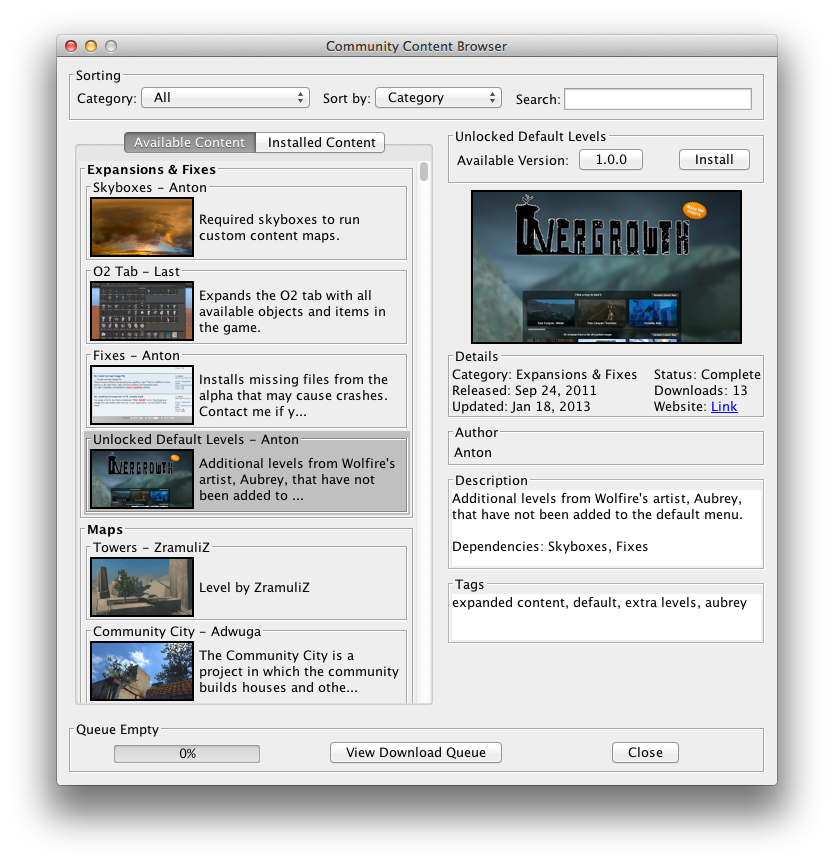The height and width of the screenshot is (864, 834).
Task: Click 'Updated: Jan 18, 2013' detail
Action: tap(521, 407)
